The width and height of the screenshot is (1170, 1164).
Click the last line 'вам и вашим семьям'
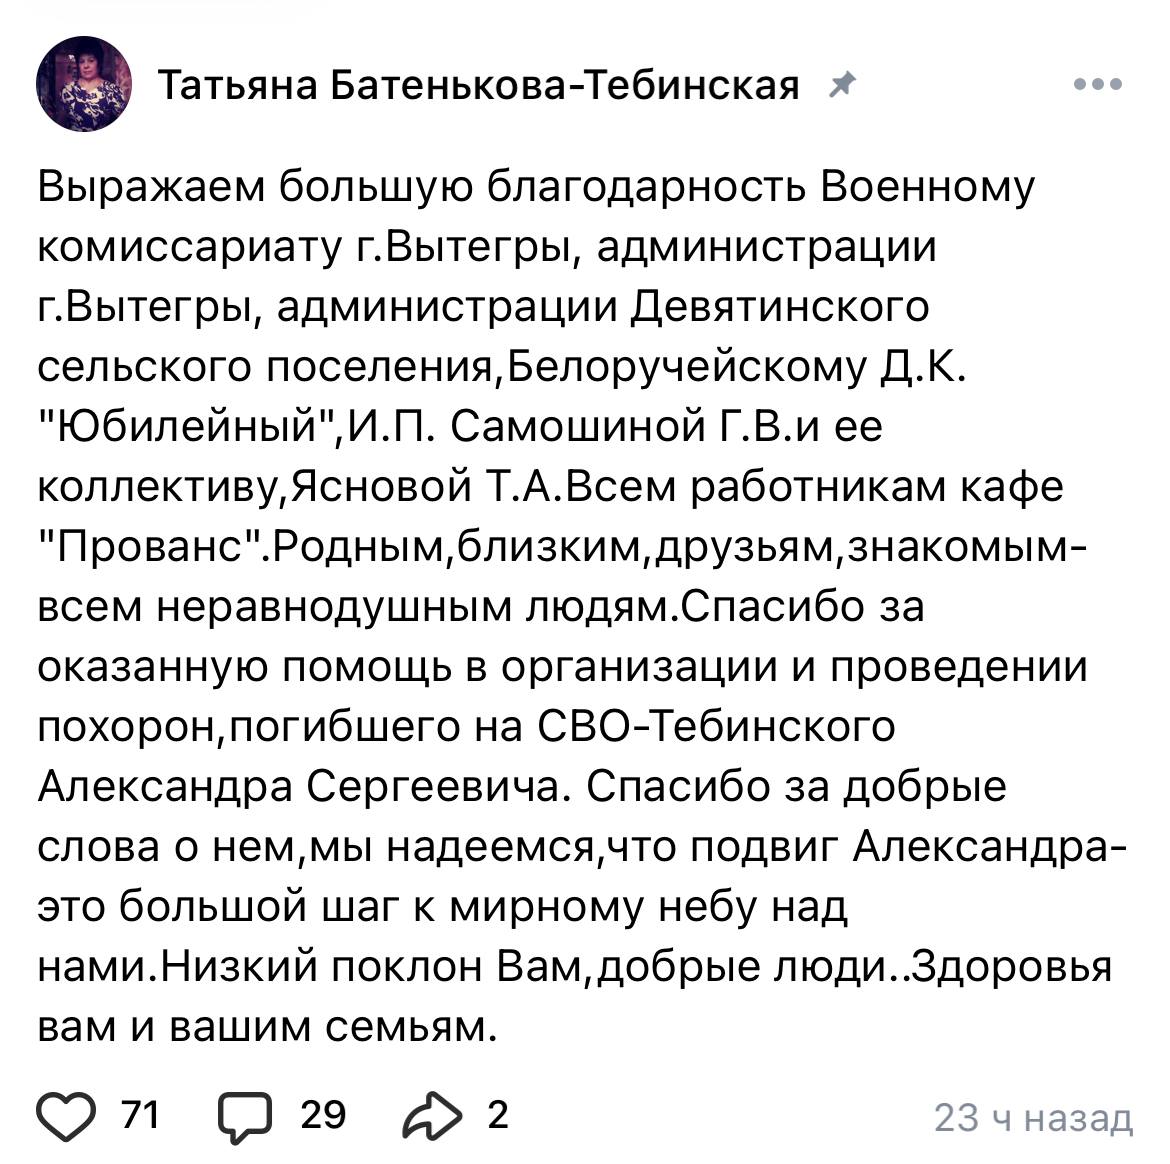tap(267, 1027)
